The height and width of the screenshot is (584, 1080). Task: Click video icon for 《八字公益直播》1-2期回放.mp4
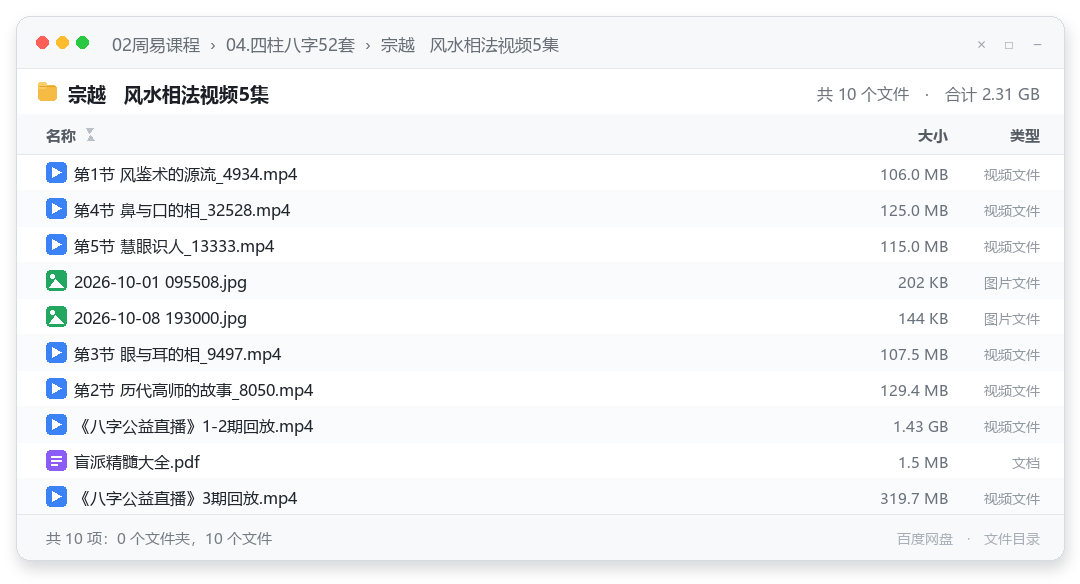[x=56, y=425]
